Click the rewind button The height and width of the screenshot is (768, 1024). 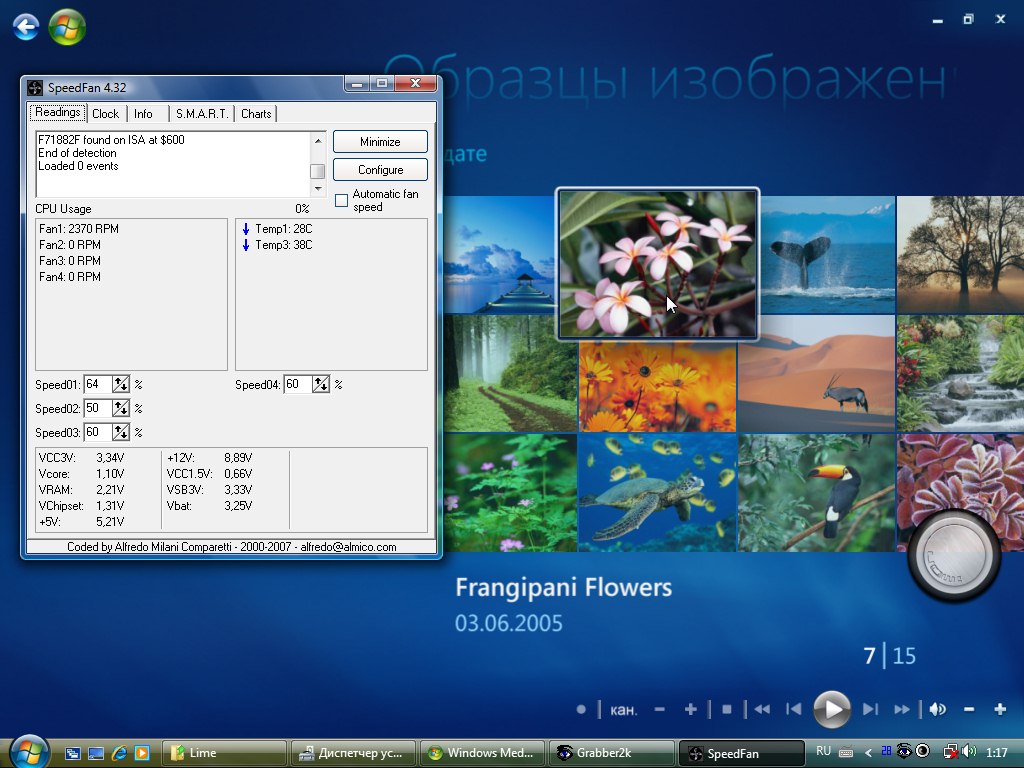762,709
